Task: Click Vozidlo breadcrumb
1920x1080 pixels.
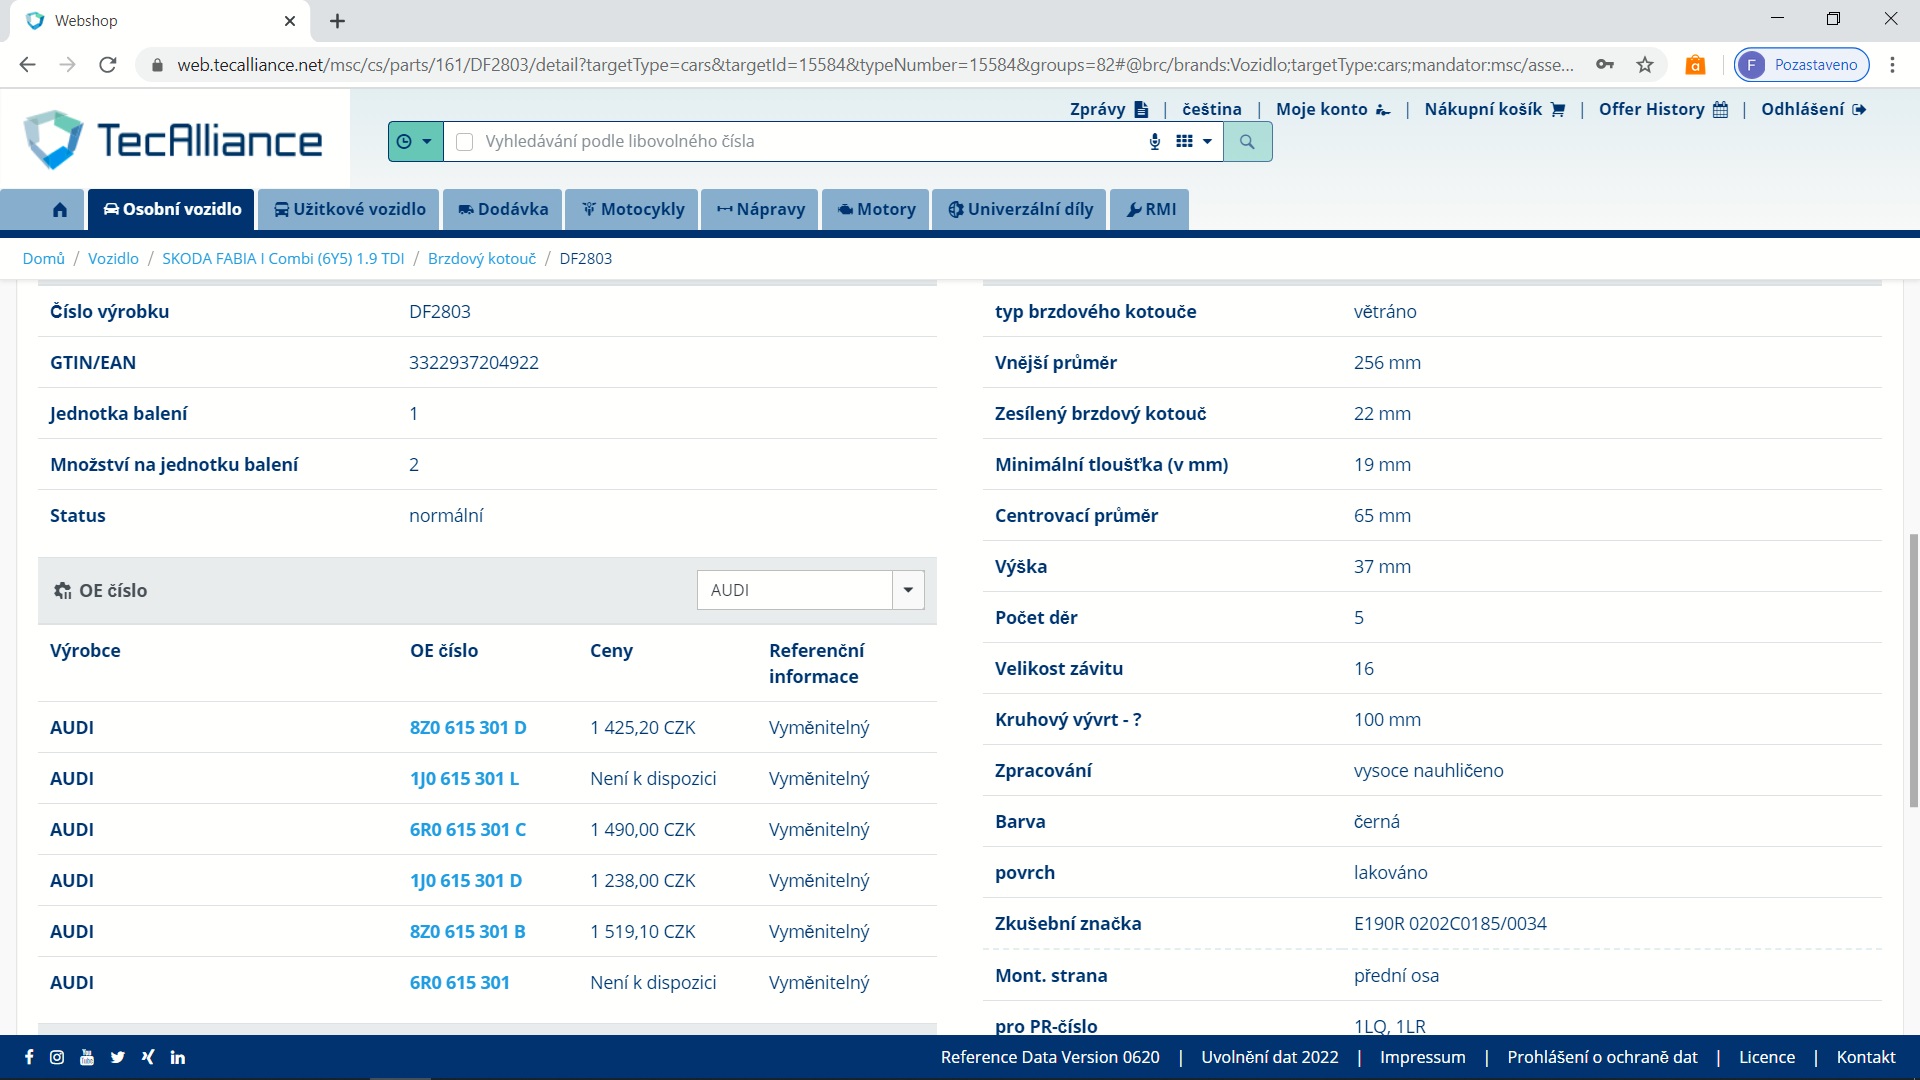Action: point(113,258)
